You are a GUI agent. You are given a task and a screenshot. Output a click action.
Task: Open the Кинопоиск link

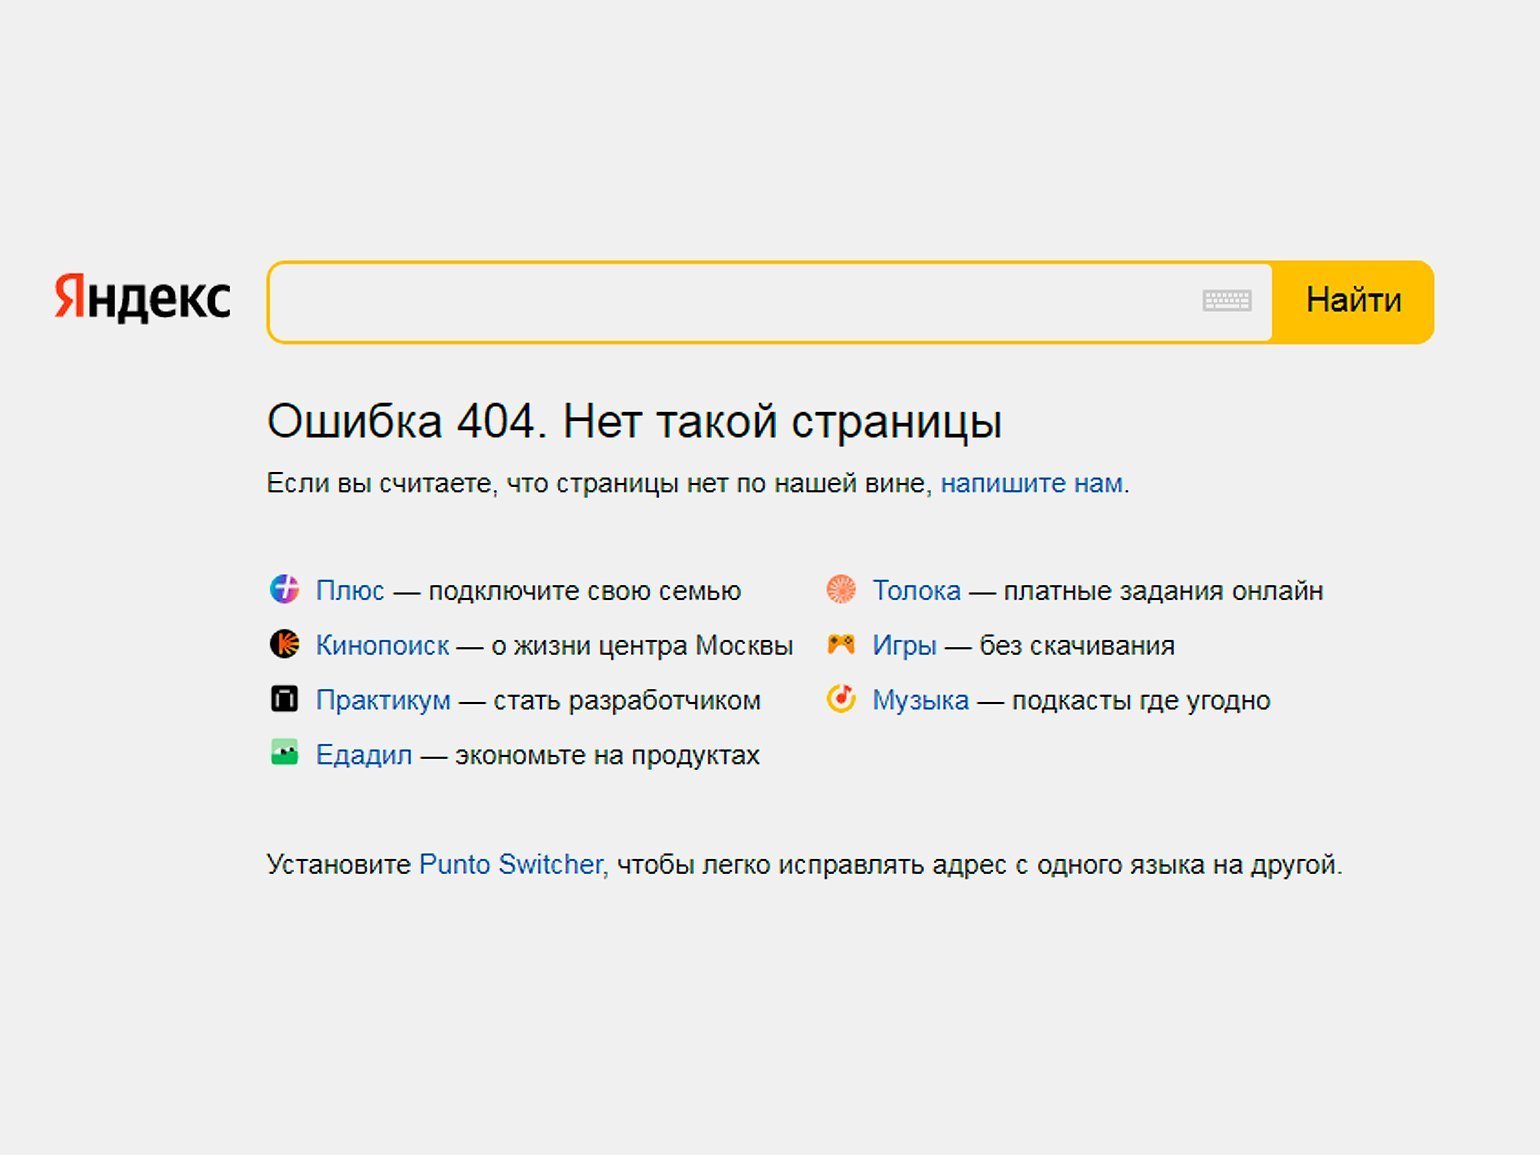[x=382, y=645]
